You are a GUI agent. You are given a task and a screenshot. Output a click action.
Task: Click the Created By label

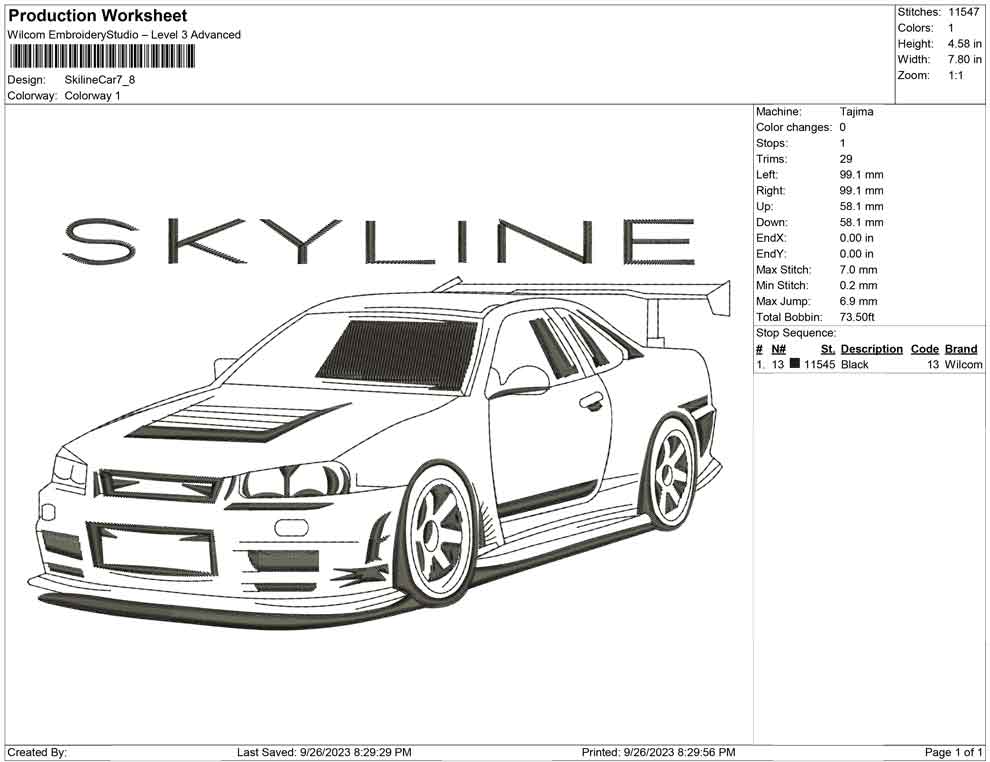[37, 752]
